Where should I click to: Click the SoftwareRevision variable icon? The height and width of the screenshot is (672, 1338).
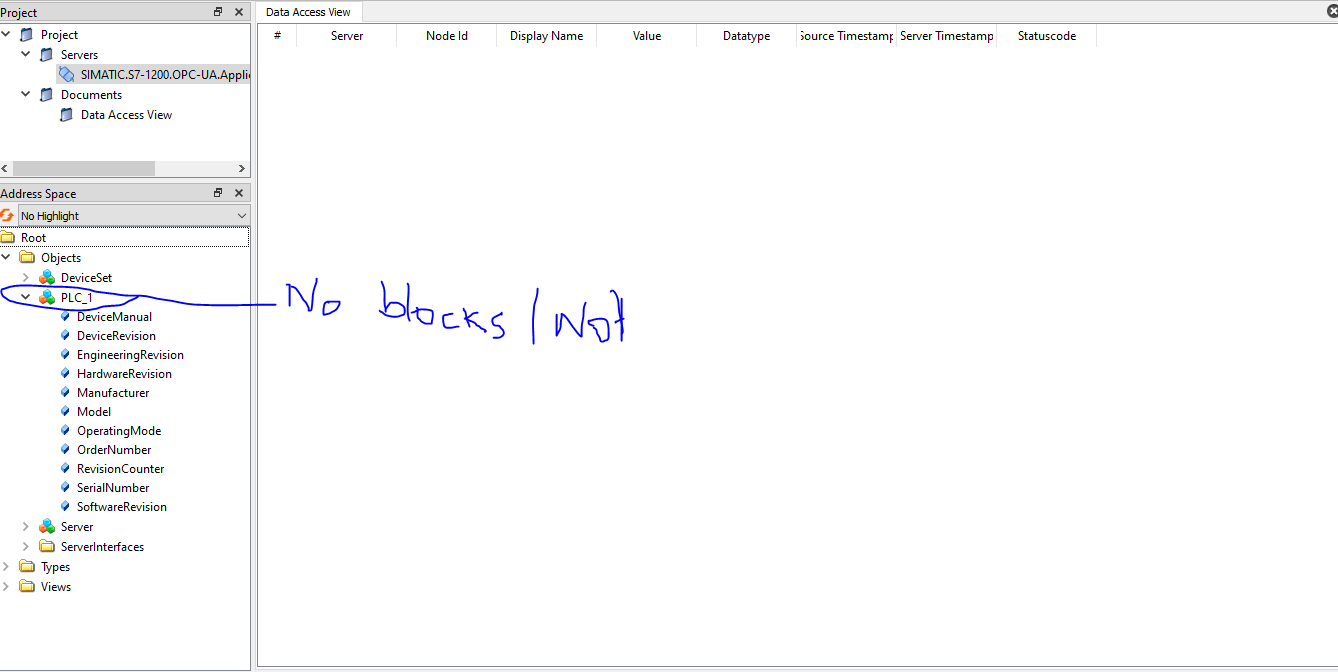point(65,506)
